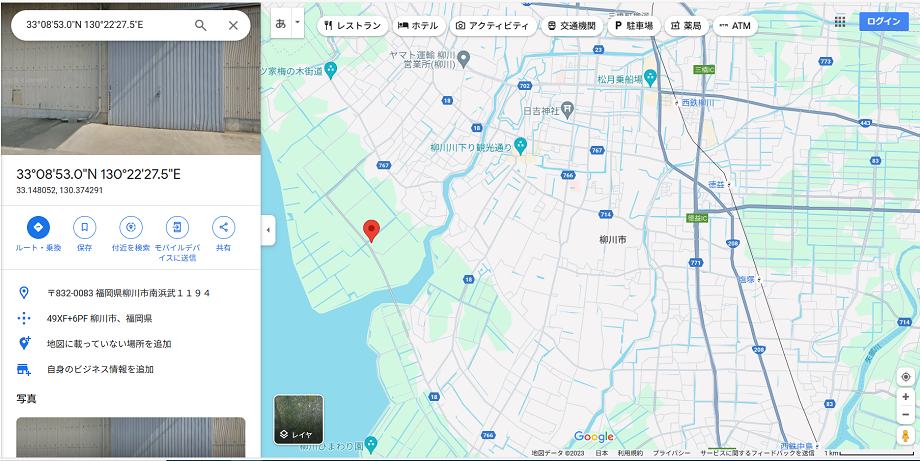Screen dimensions: 920x461
Task: Clear the search box with X
Action: 233,25
